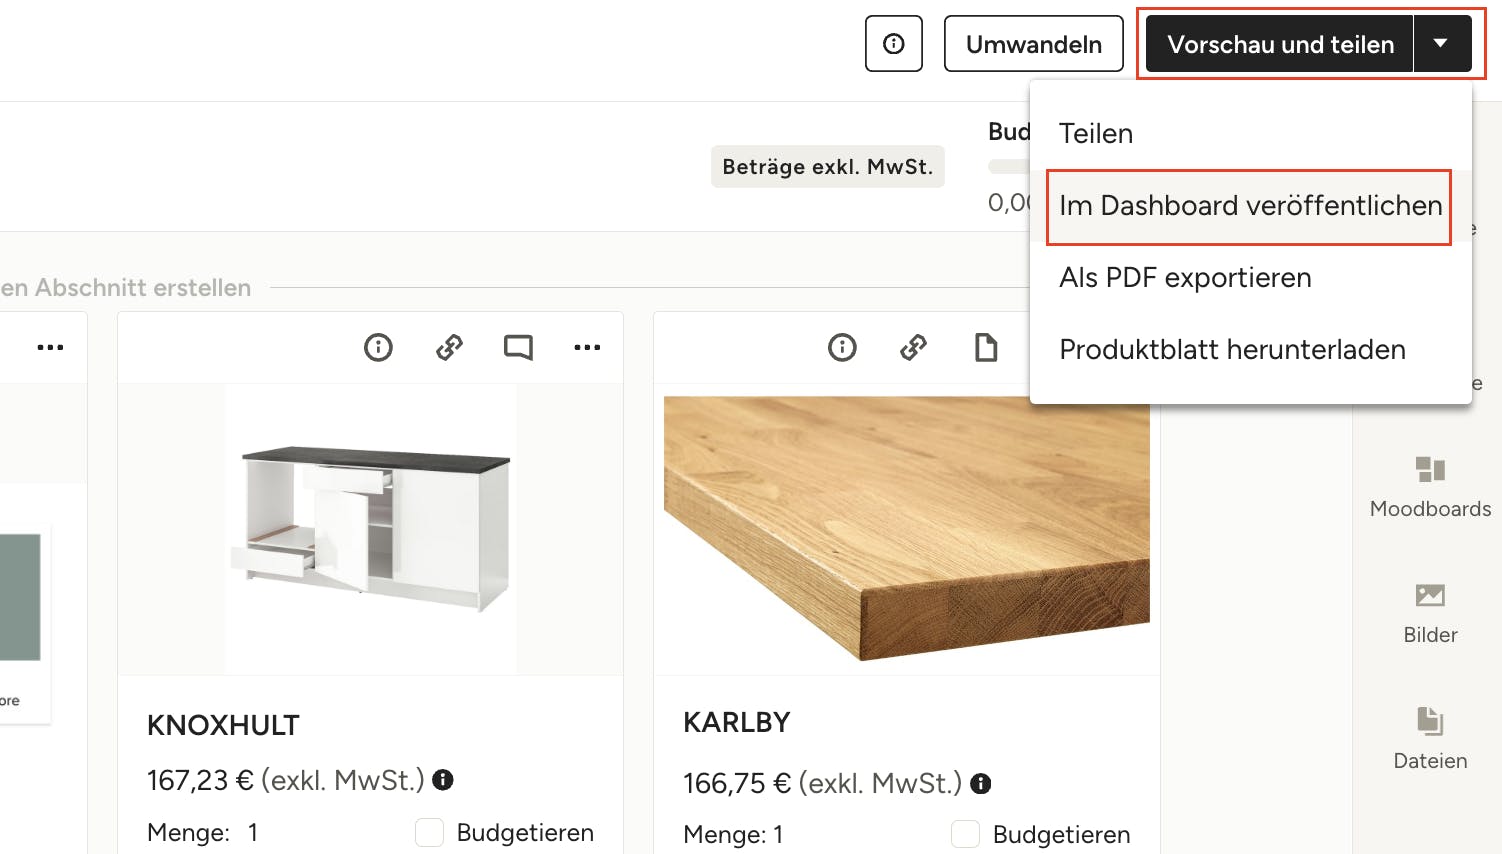Viewport: 1502px width, 854px height.
Task: Open Dateien in the side panel
Action: click(x=1430, y=739)
